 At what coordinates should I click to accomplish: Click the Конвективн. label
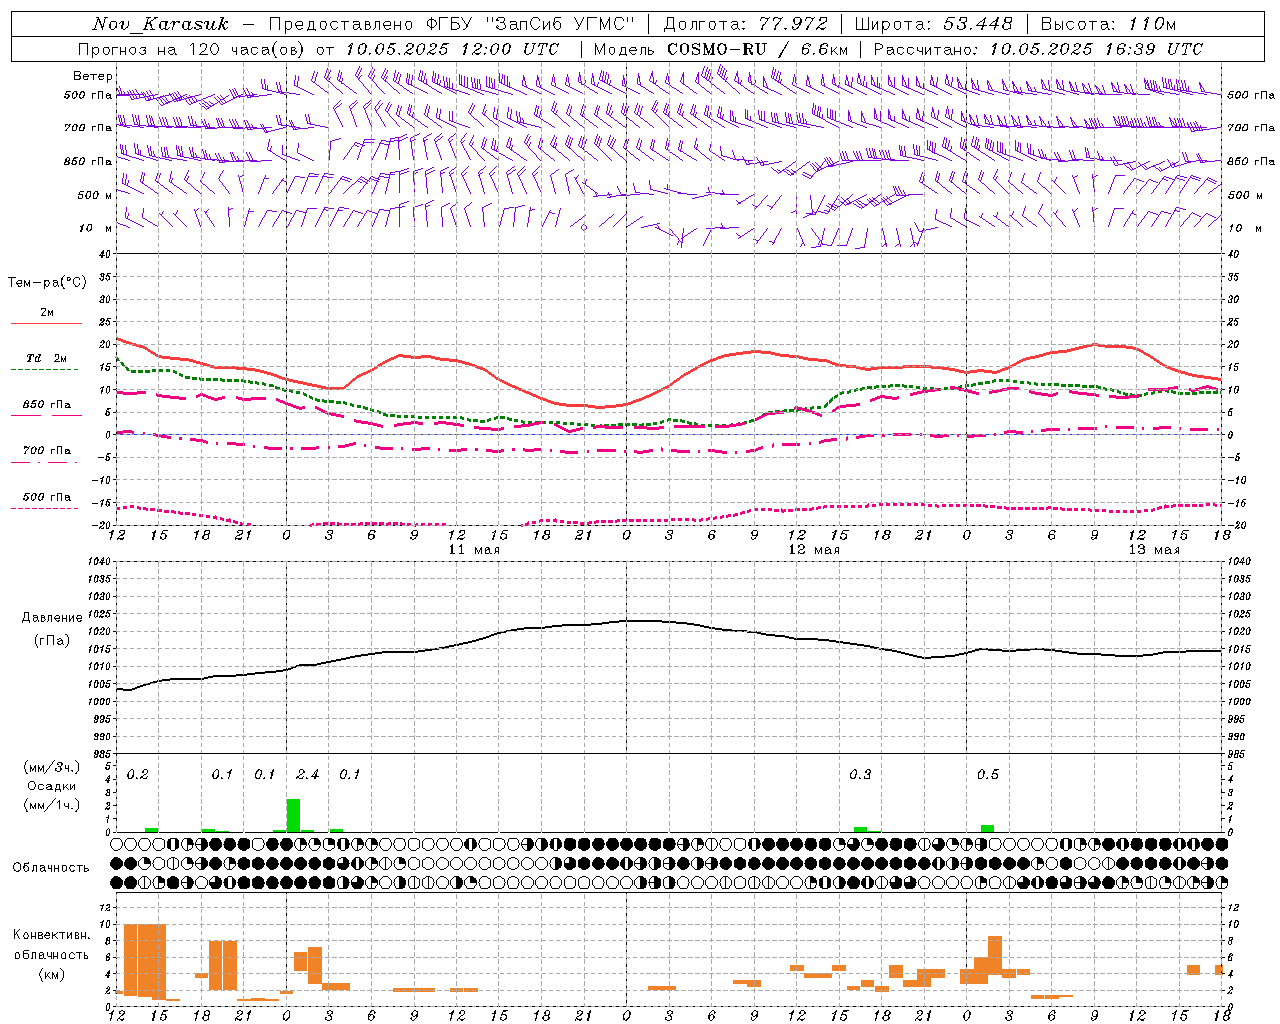[x=52, y=935]
